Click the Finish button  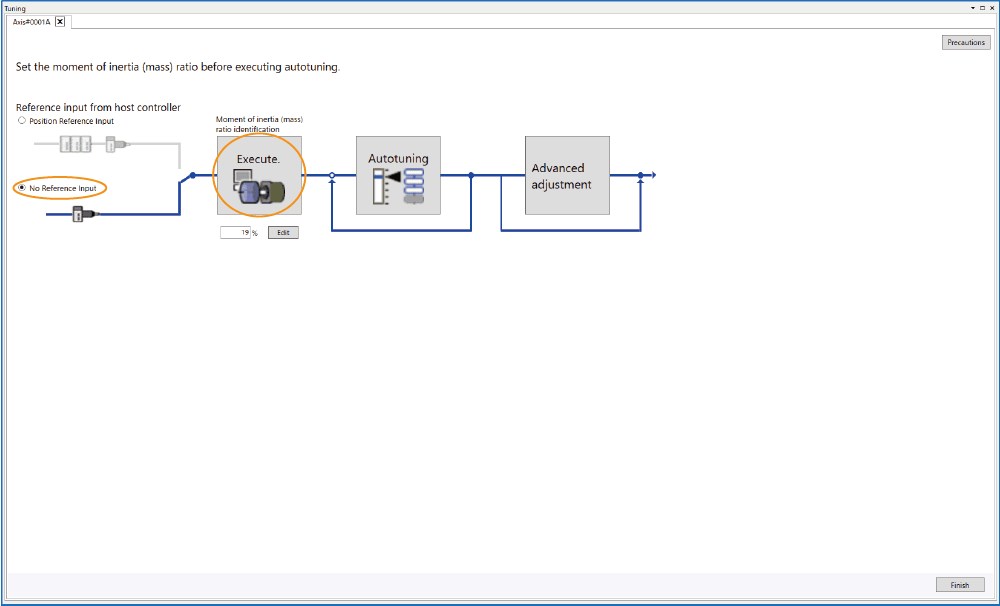pyautogui.click(x=960, y=585)
